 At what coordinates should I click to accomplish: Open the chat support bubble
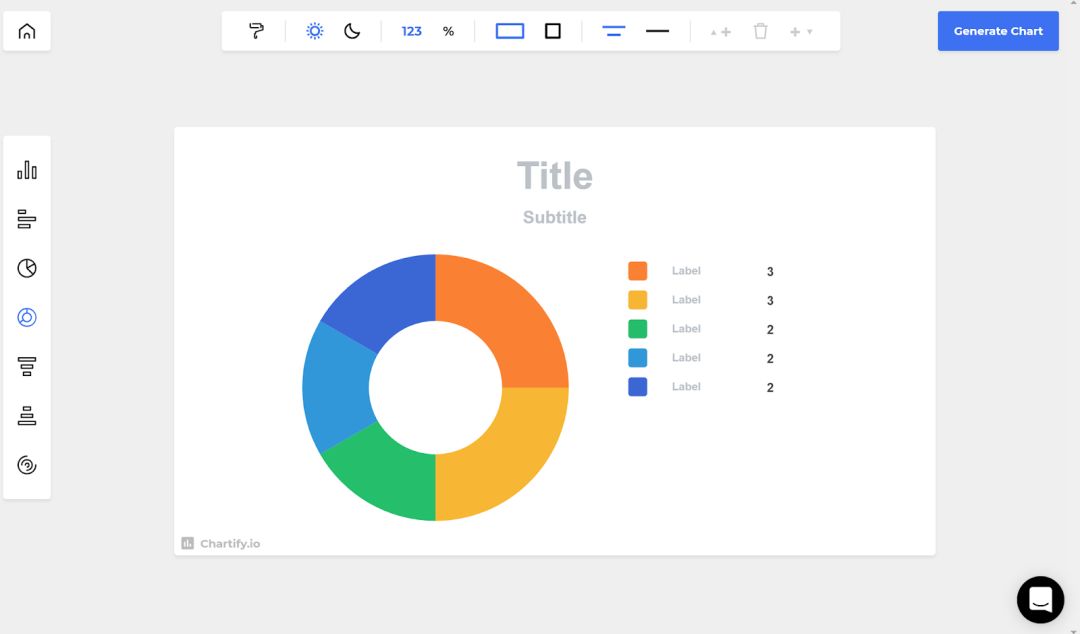(x=1040, y=600)
